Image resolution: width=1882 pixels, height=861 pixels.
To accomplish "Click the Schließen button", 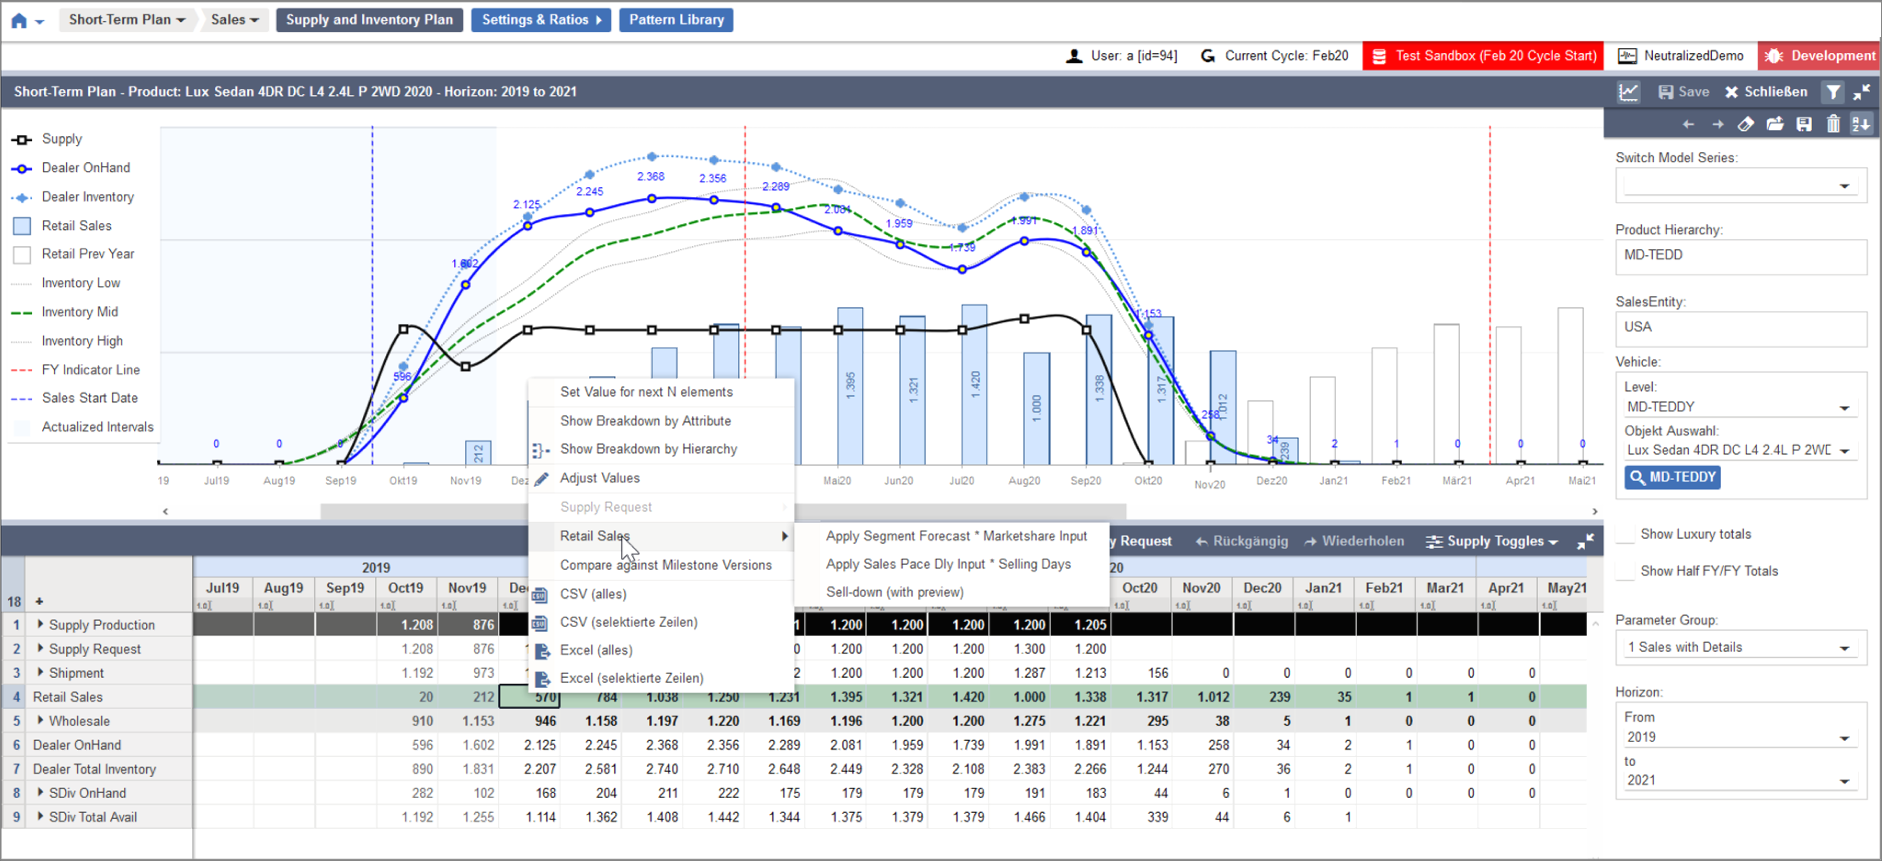I will (x=1766, y=92).
